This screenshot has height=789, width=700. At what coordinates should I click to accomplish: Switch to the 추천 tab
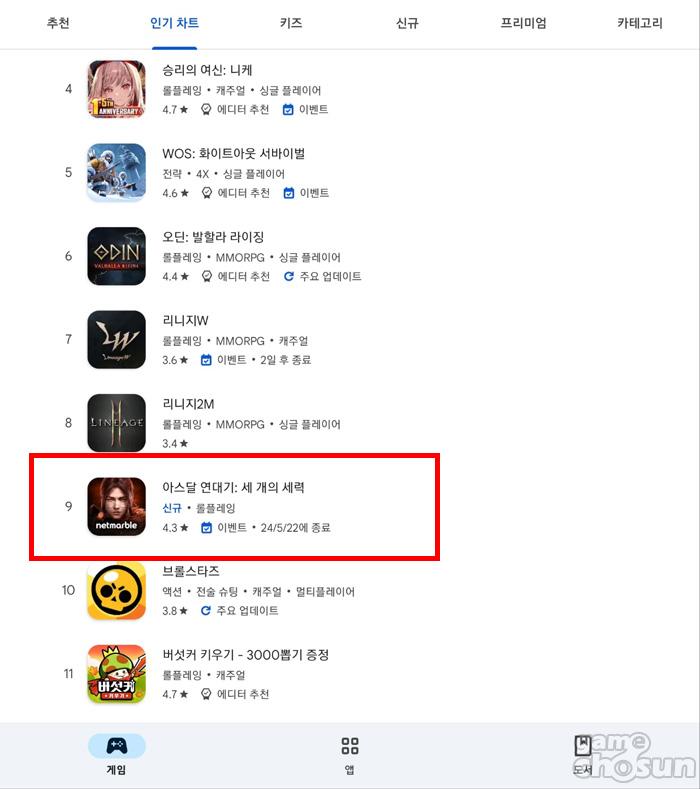[58, 23]
